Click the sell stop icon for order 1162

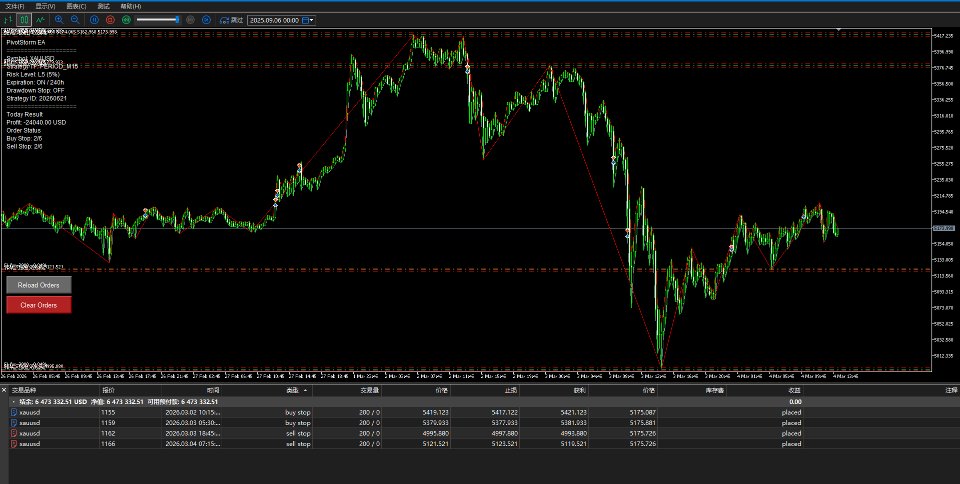pos(14,433)
